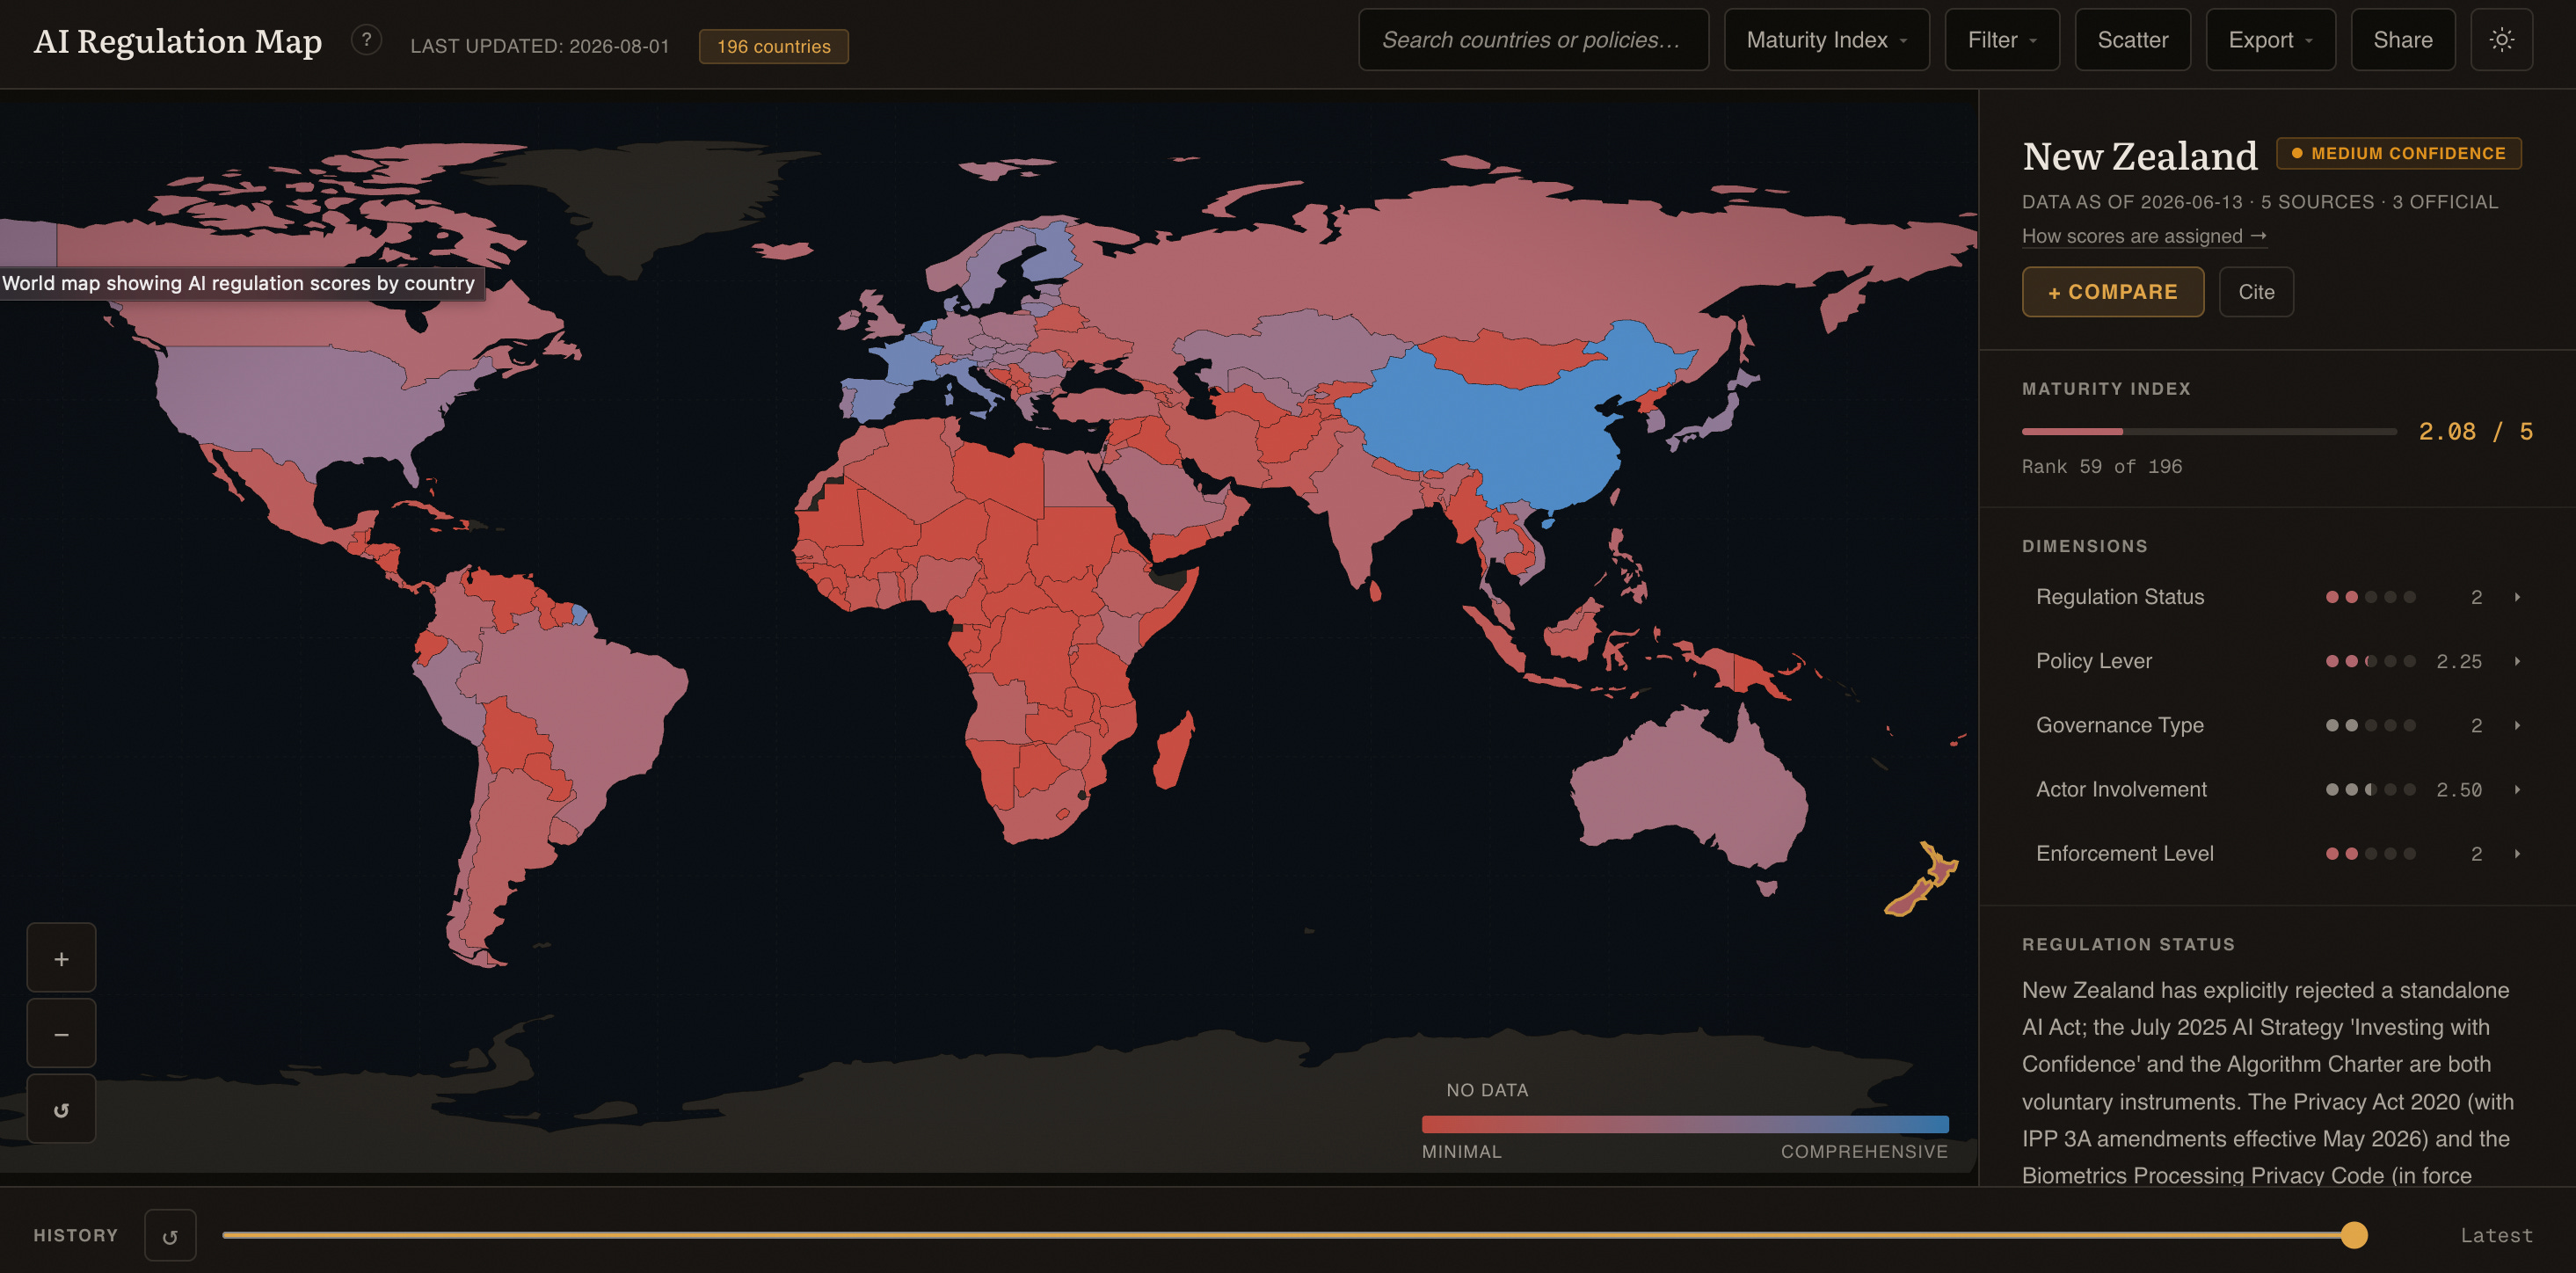Click the Maturity Index progress bar
This screenshot has height=1273, width=2576.
click(x=2209, y=432)
